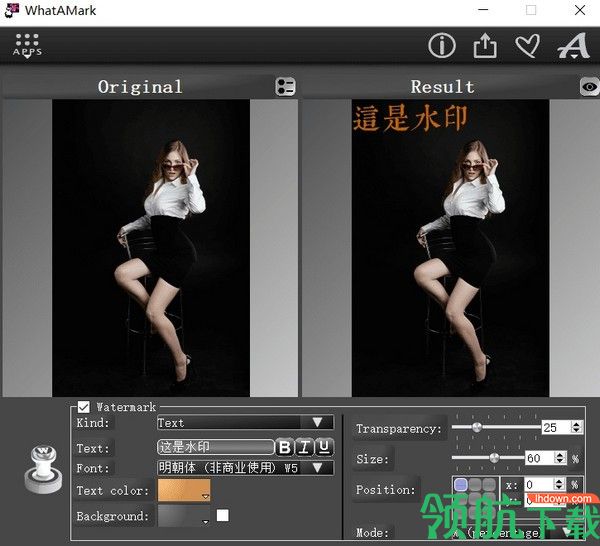Screen dimensions: 600x546
Task: Click the Transparency value field
Action: 556,427
